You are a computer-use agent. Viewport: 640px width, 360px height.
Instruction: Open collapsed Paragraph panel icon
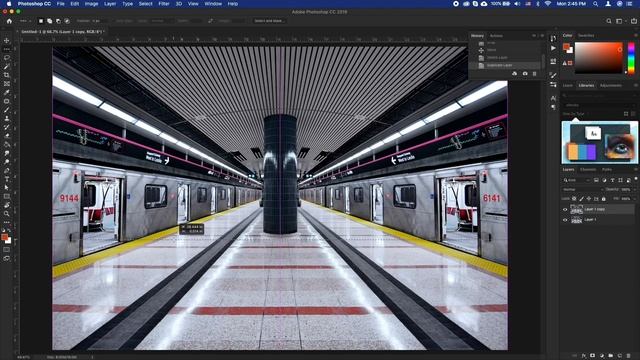553,107
